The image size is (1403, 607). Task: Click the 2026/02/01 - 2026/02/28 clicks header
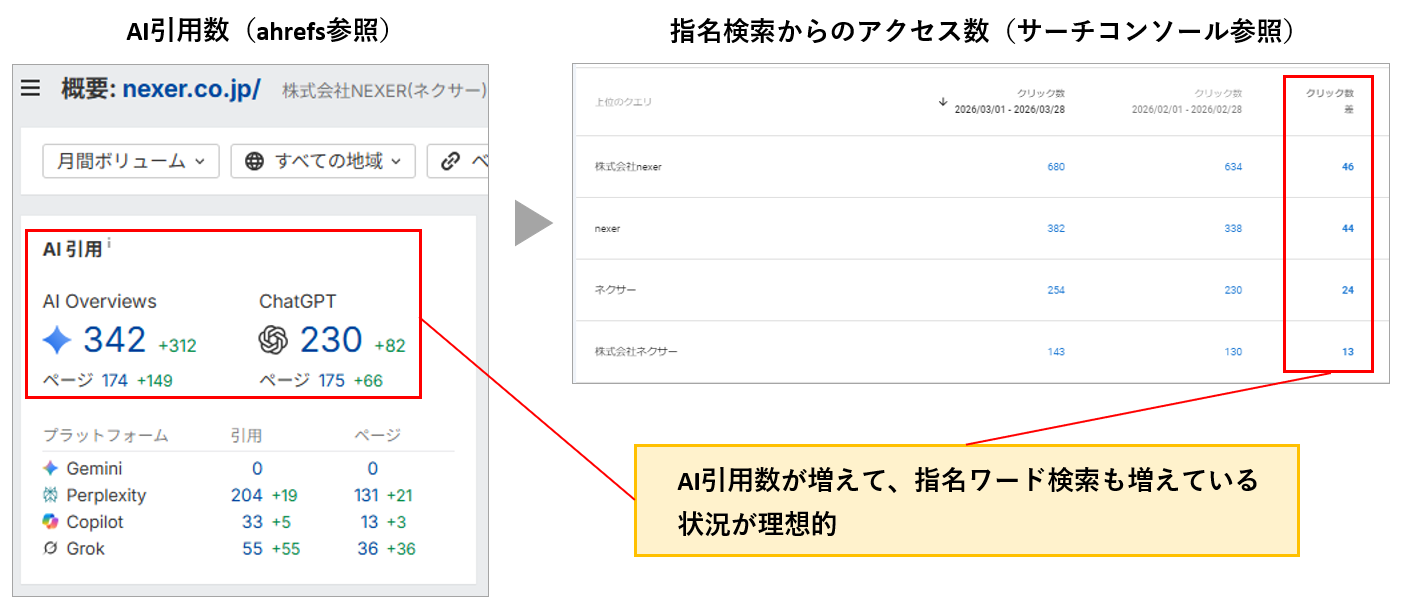click(1187, 101)
